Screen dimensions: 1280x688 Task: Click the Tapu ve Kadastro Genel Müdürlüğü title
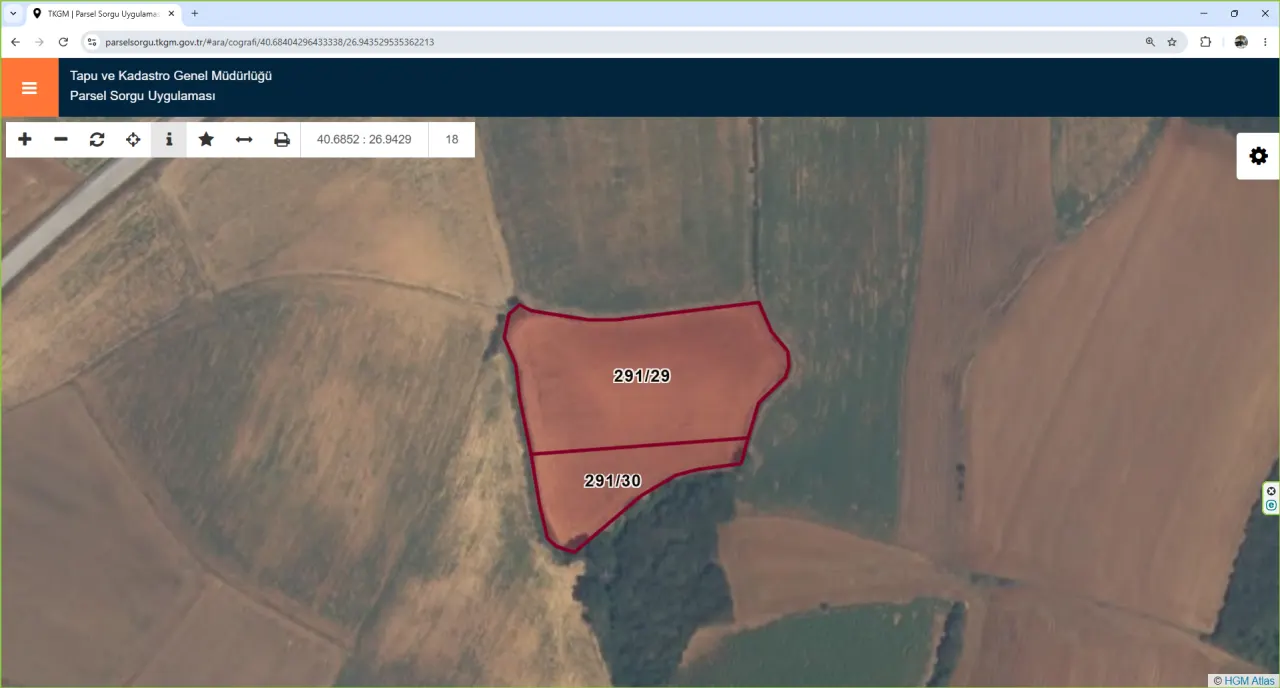tap(171, 76)
